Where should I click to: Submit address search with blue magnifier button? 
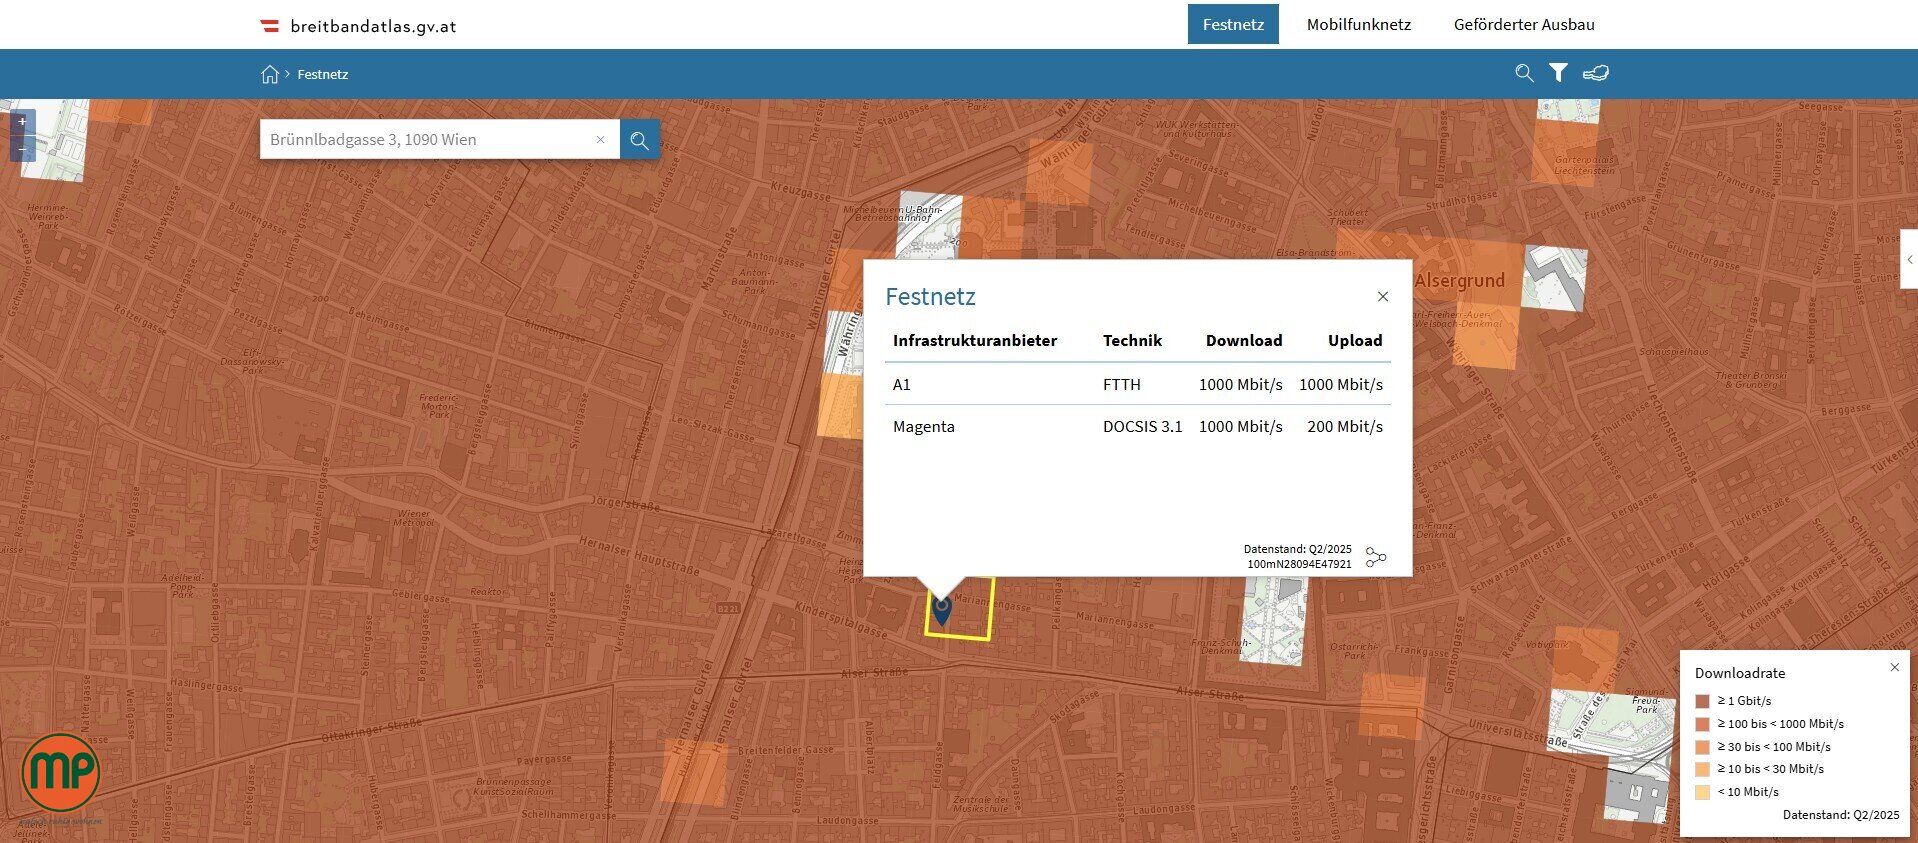pos(640,140)
